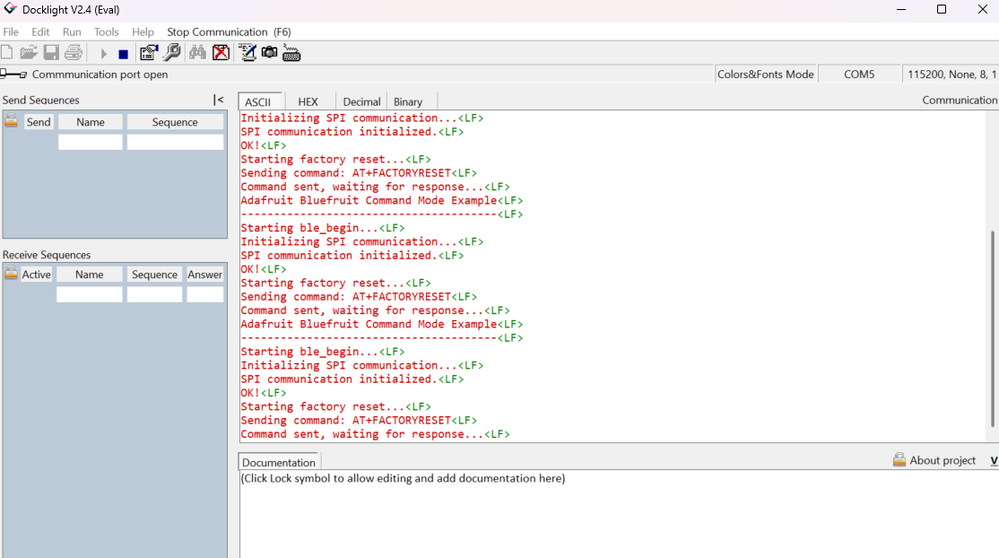The width and height of the screenshot is (999, 558).
Task: Click the Print printer icon
Action: pos(73,53)
